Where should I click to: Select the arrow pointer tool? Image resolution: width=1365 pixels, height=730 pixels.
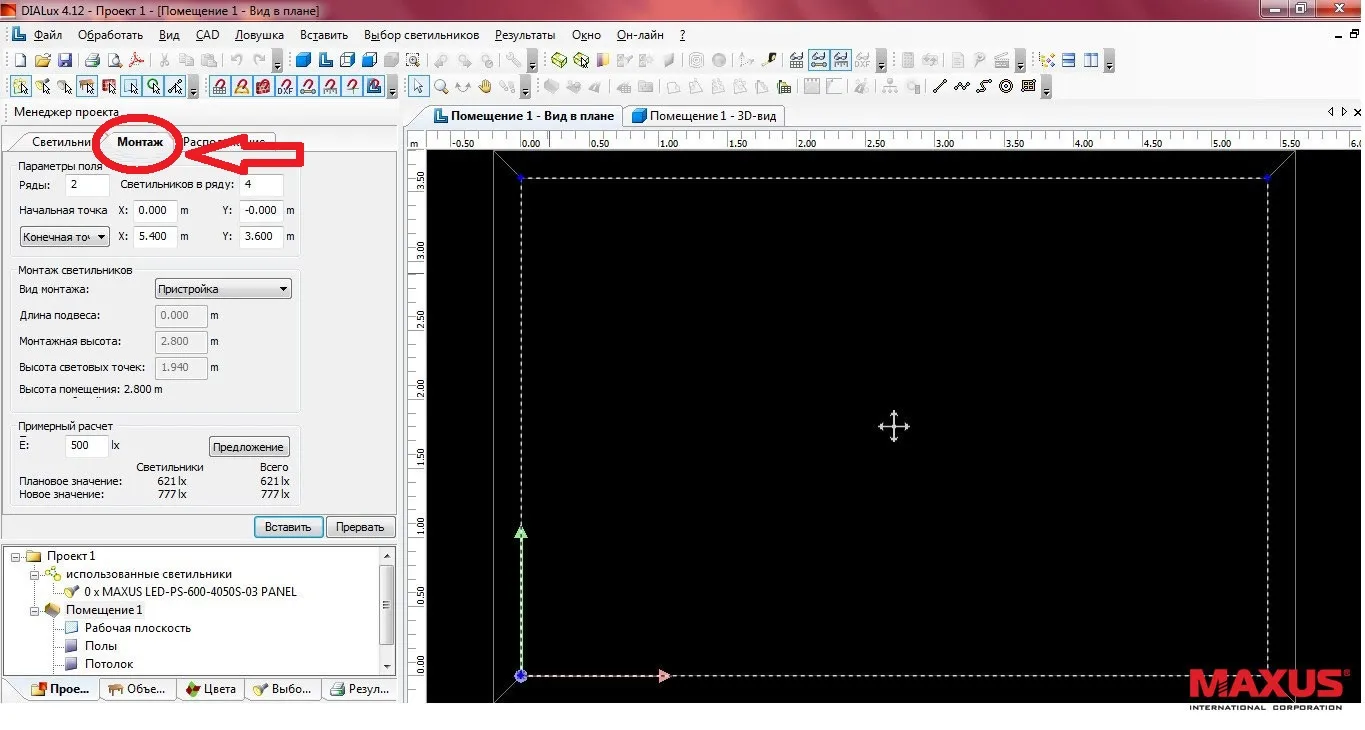tap(418, 86)
